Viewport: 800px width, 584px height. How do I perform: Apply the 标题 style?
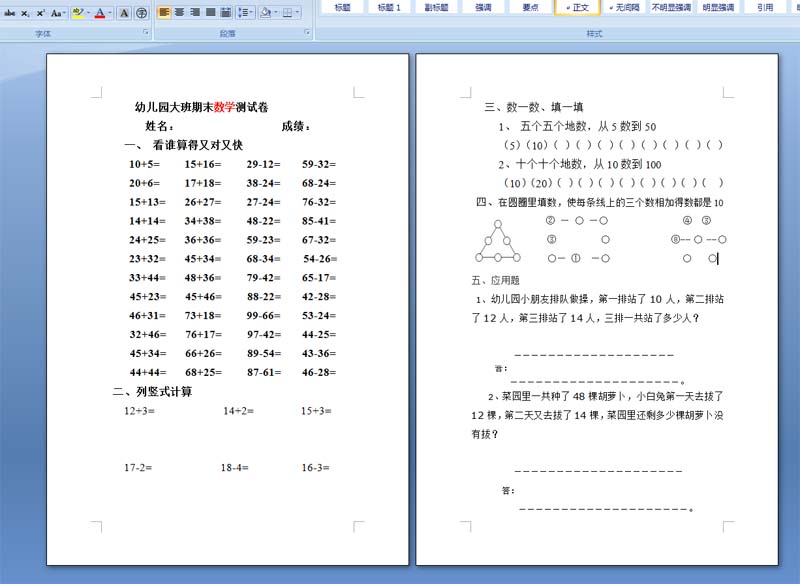(342, 7)
